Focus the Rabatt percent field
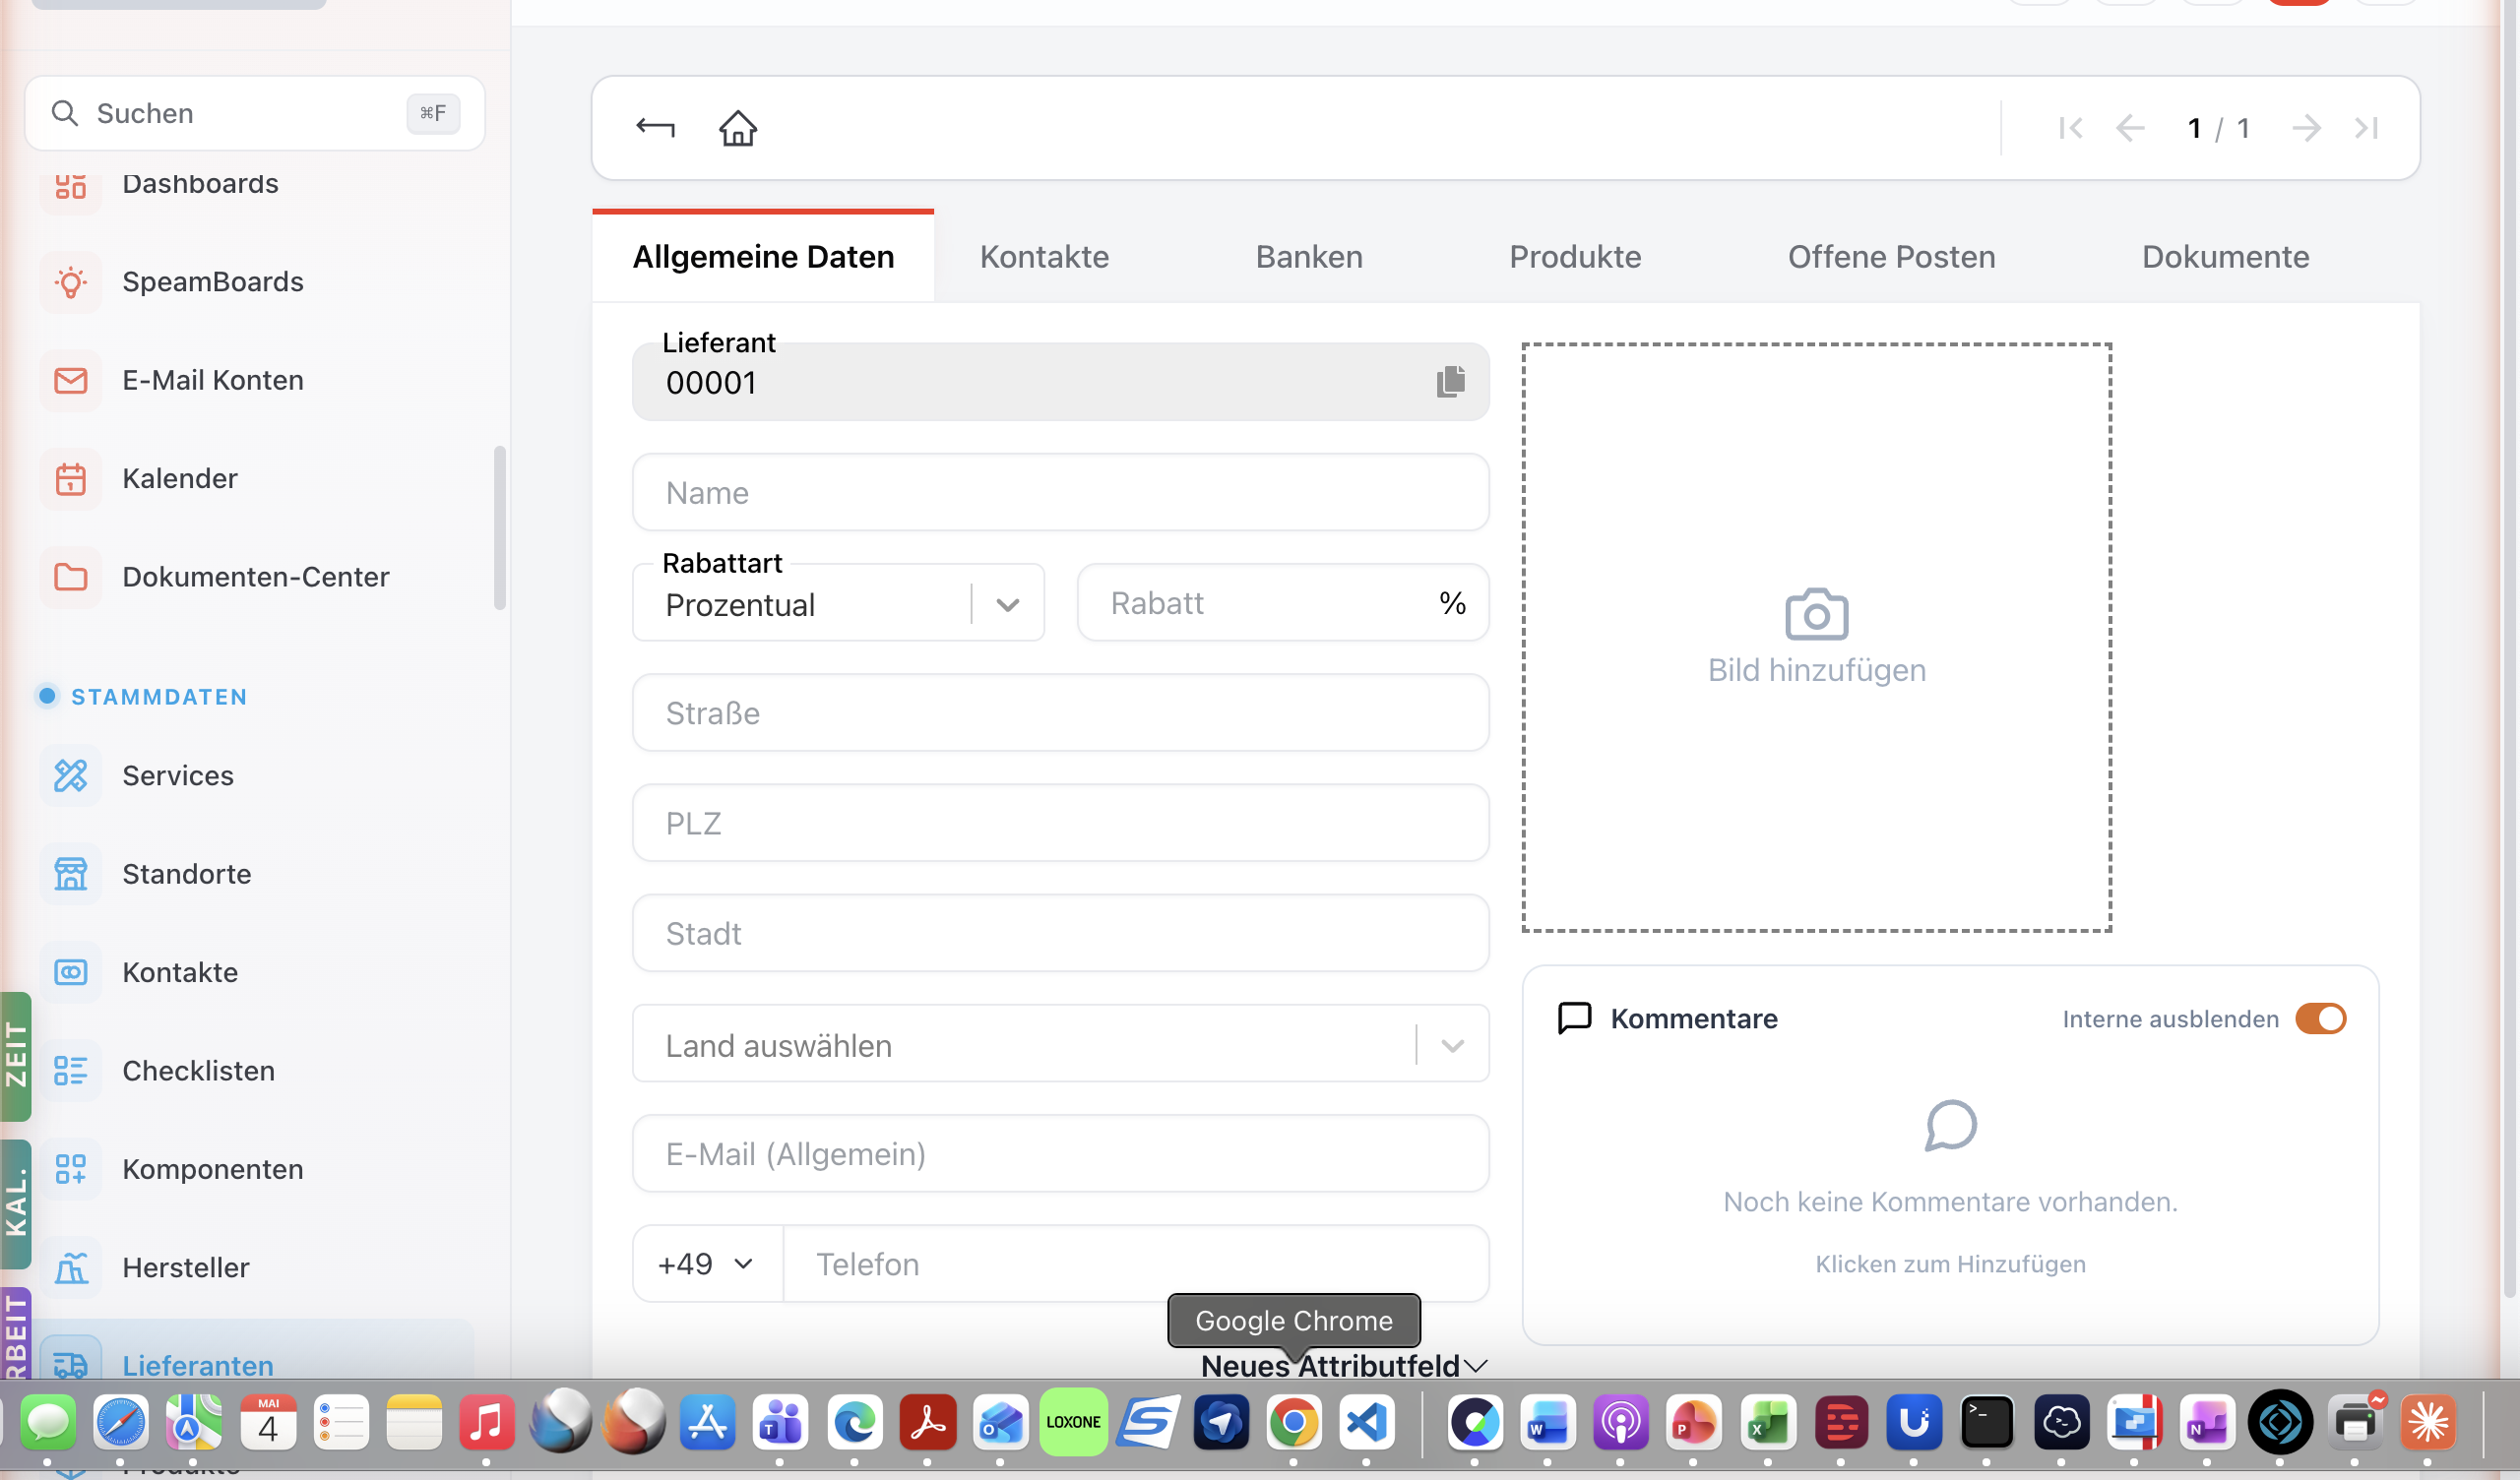Screen dimensions: 2520x1480 [1282, 602]
